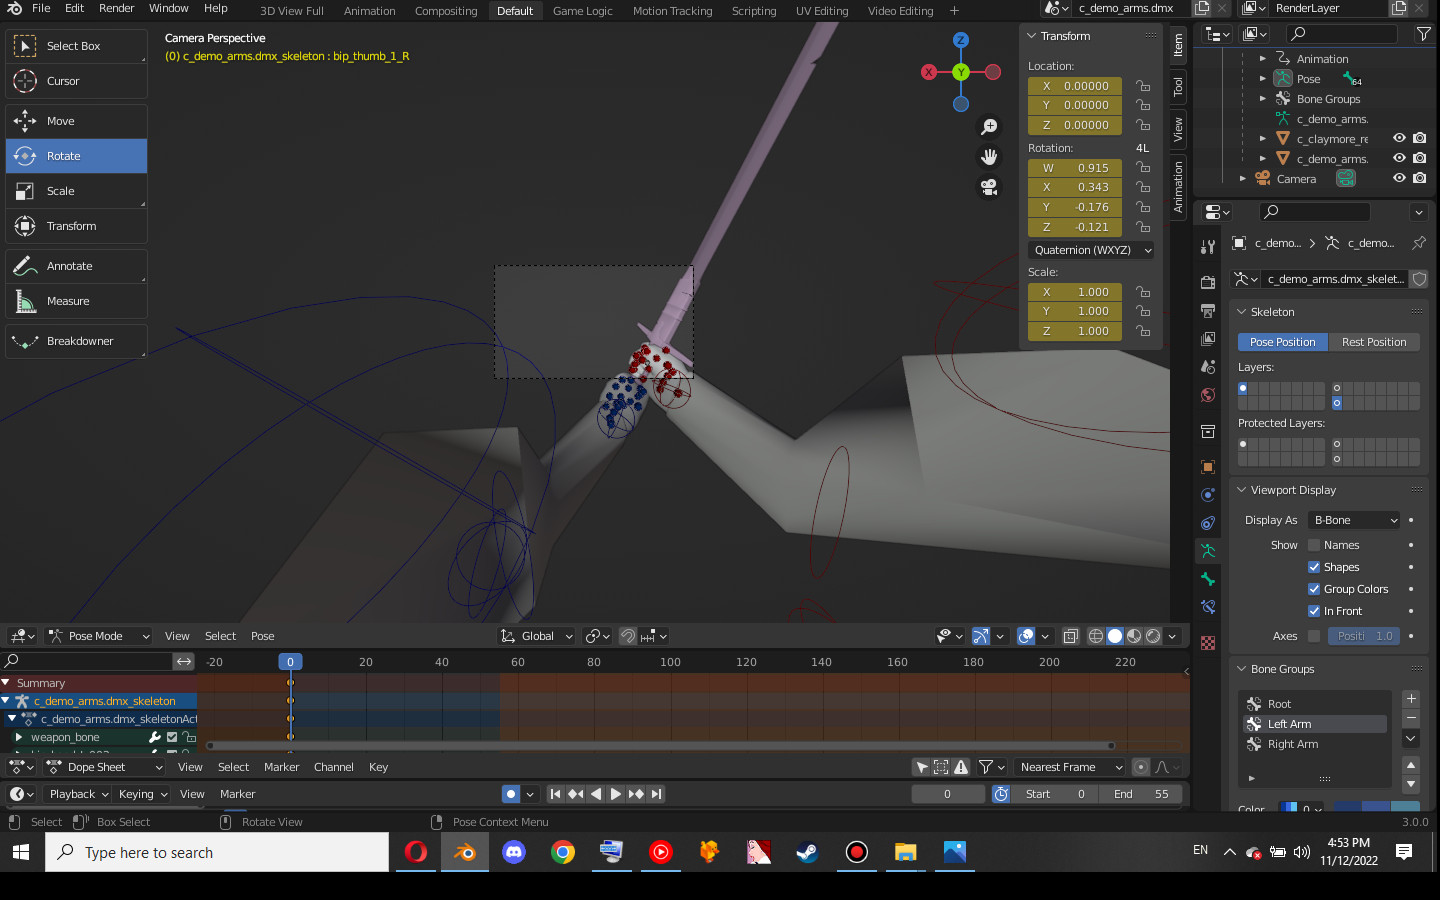Open the Display As B-Bone dropdown
Image resolution: width=1440 pixels, height=900 pixels.
[x=1353, y=519]
